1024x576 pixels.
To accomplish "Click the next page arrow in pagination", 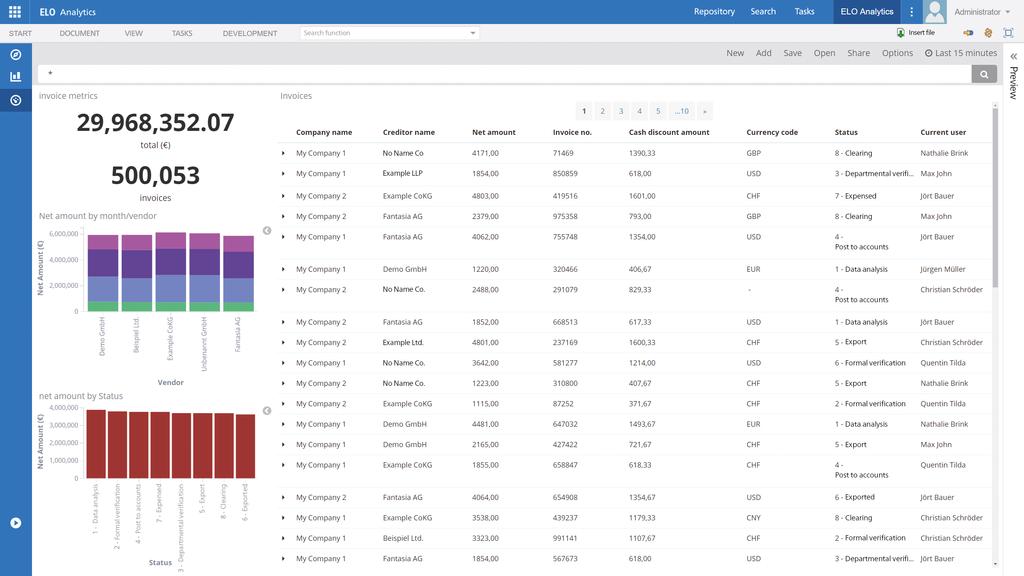I will click(x=705, y=111).
